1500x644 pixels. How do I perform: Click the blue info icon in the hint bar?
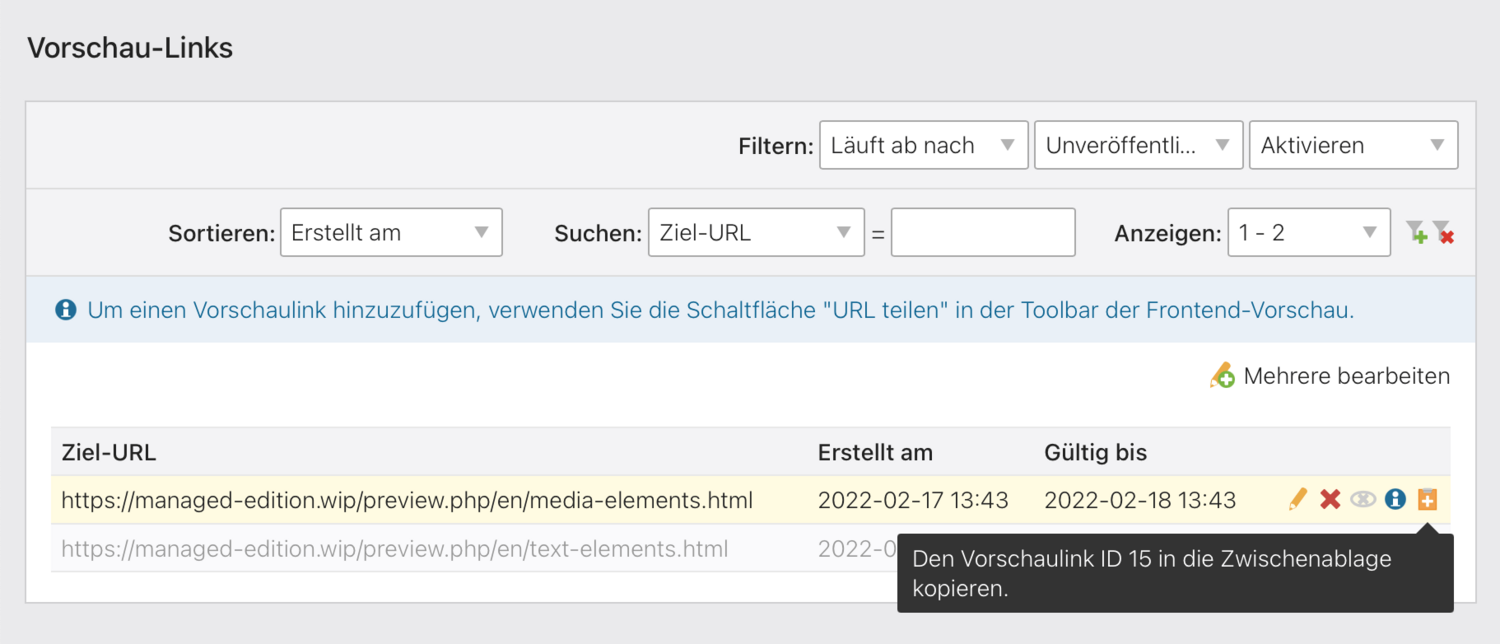66,310
